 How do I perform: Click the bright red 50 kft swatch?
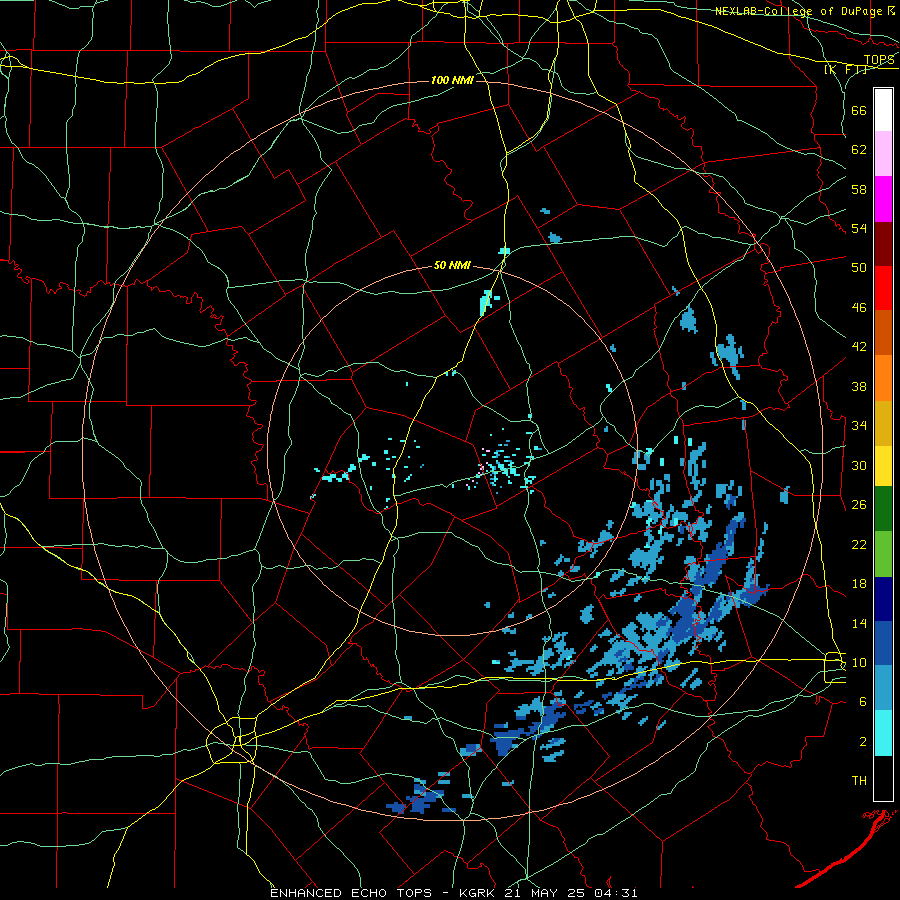click(x=883, y=288)
